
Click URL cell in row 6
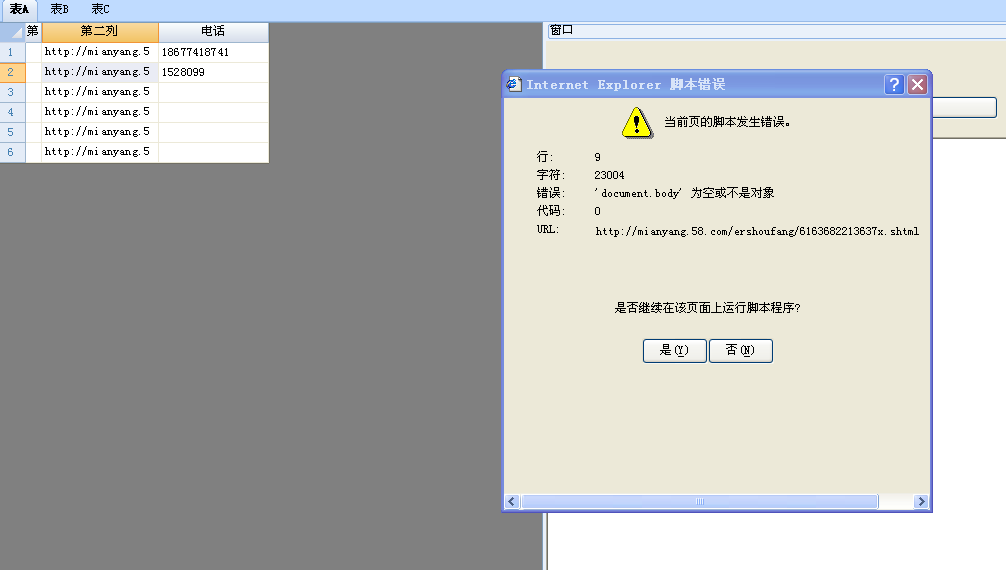coord(99,151)
